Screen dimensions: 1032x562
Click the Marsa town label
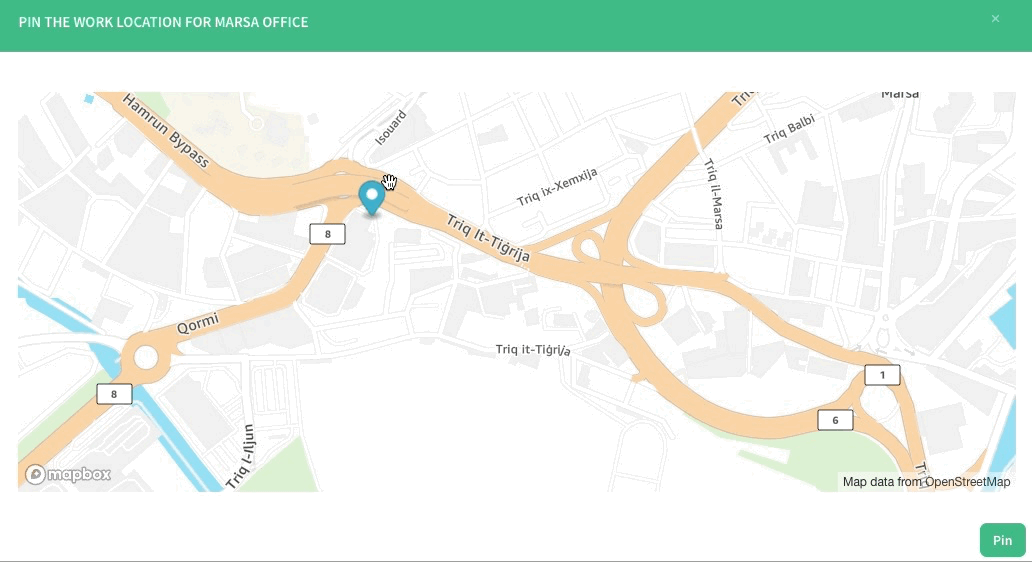coord(899,94)
